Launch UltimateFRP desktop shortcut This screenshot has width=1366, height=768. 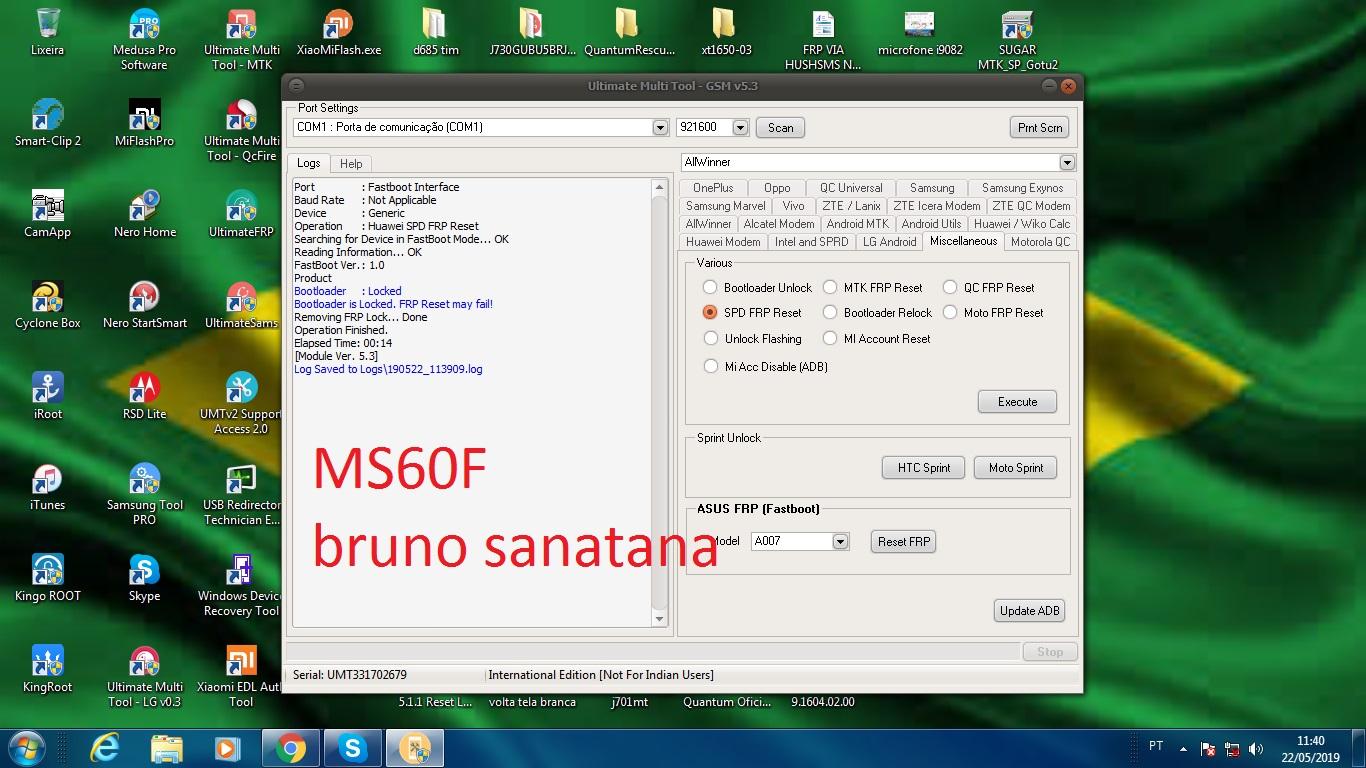coord(241,214)
